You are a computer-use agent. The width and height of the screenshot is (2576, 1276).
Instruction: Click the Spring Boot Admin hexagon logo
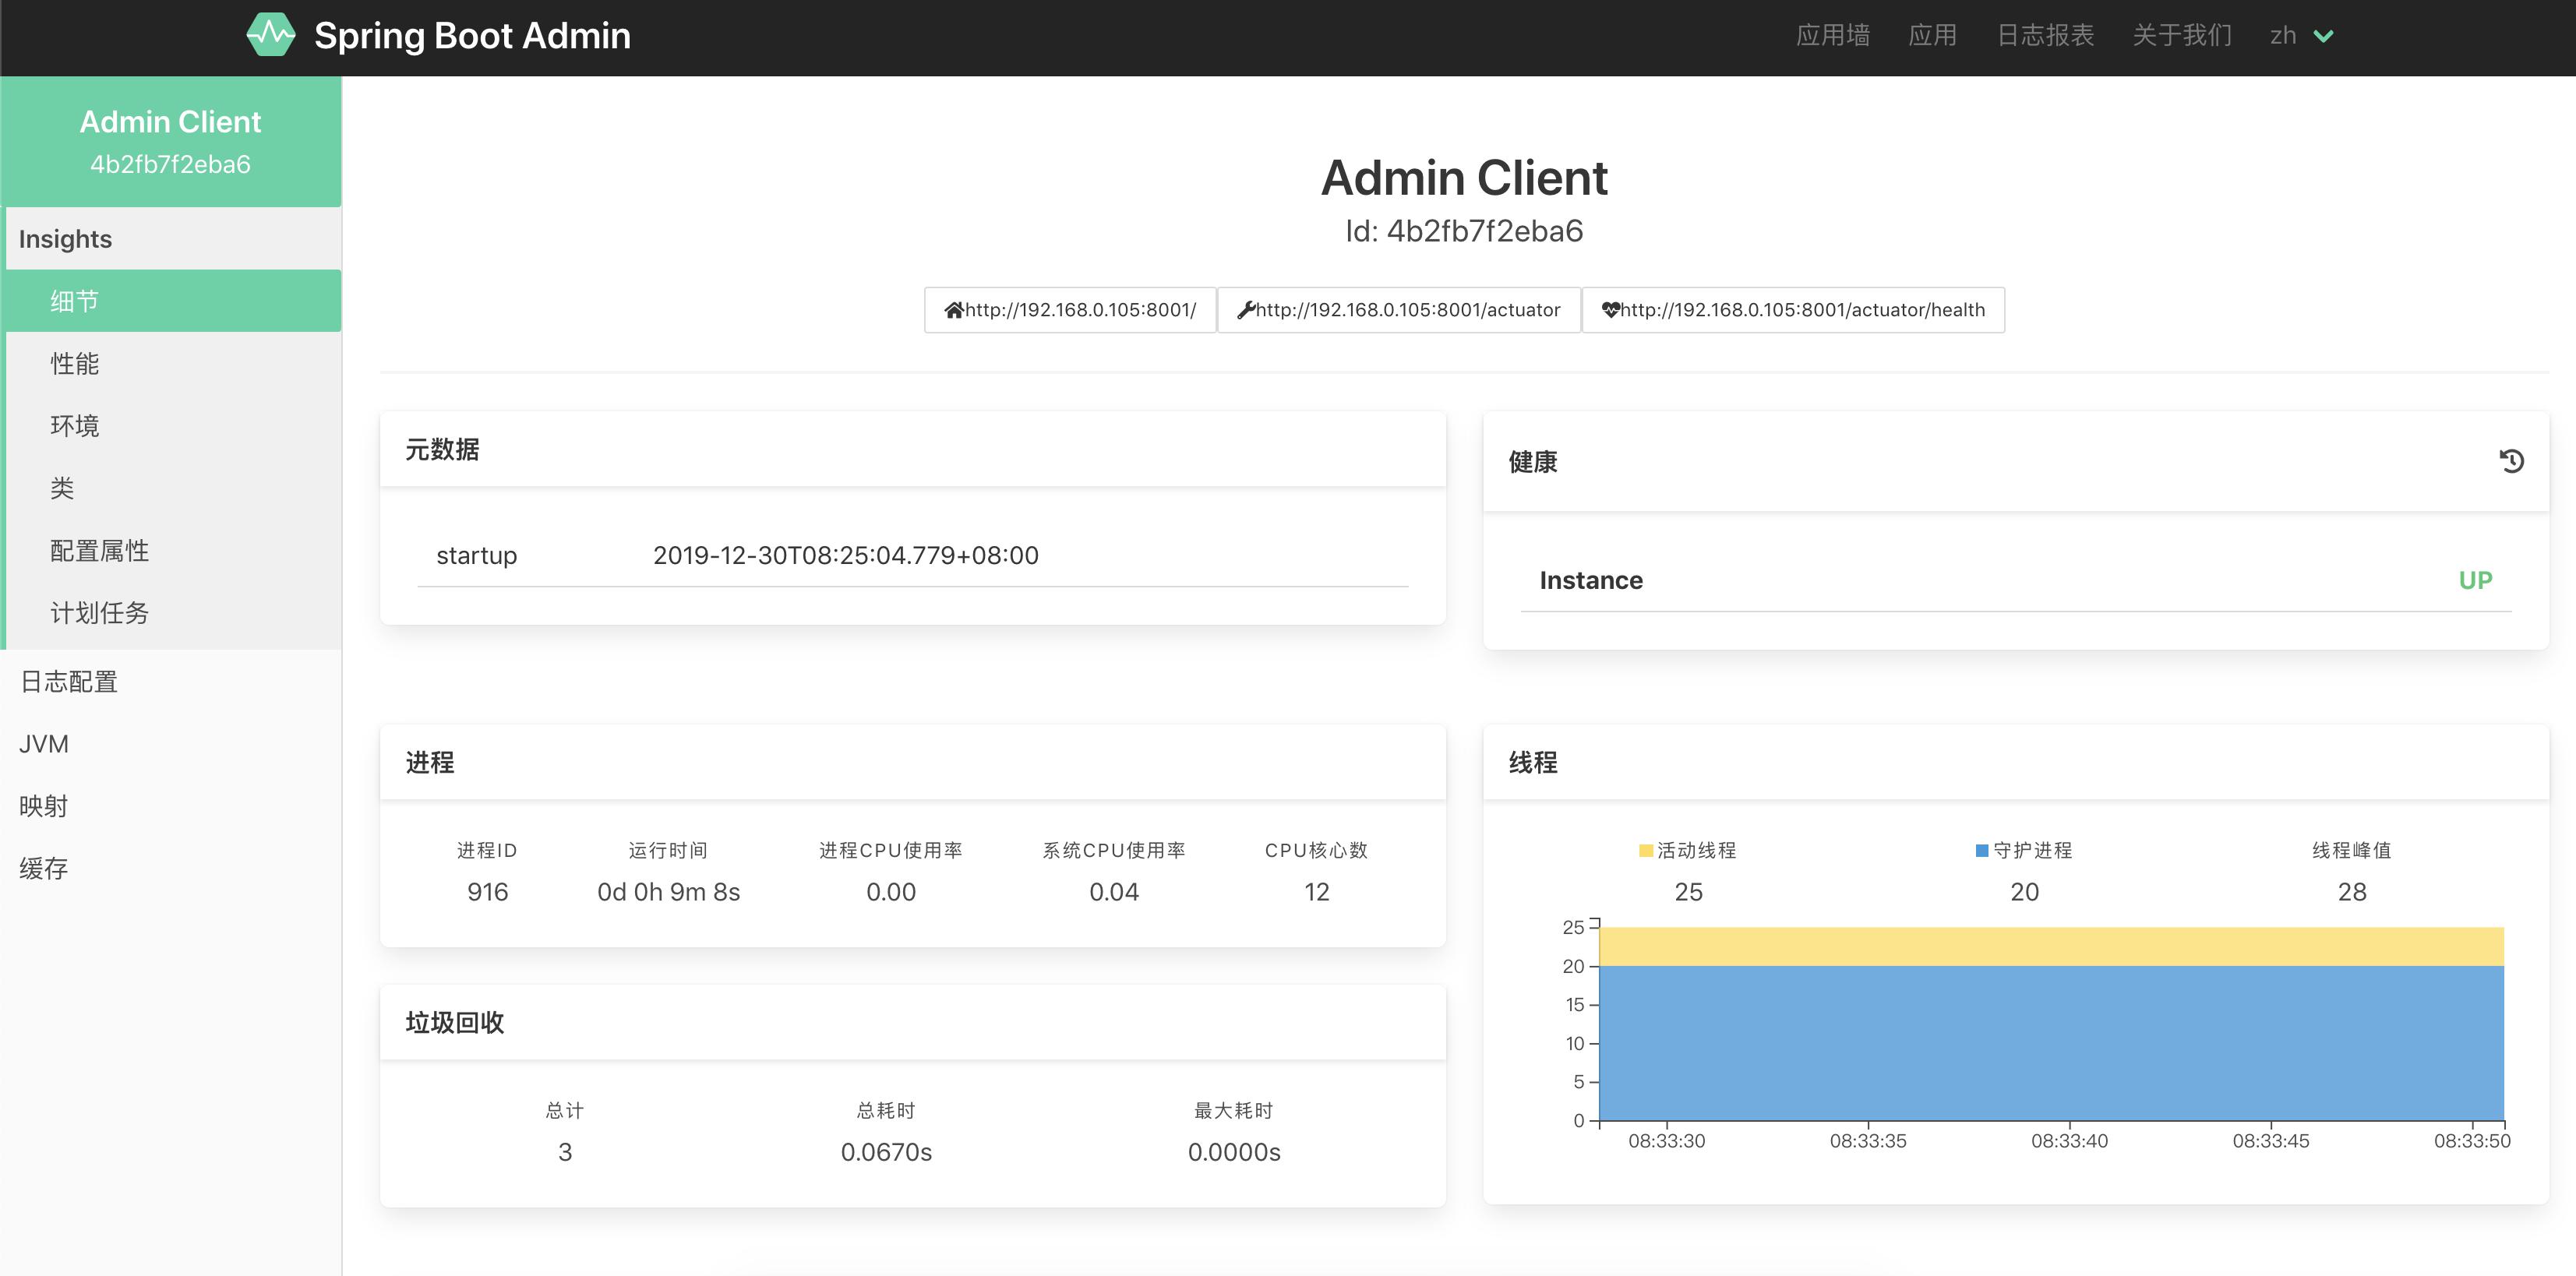pos(271,35)
